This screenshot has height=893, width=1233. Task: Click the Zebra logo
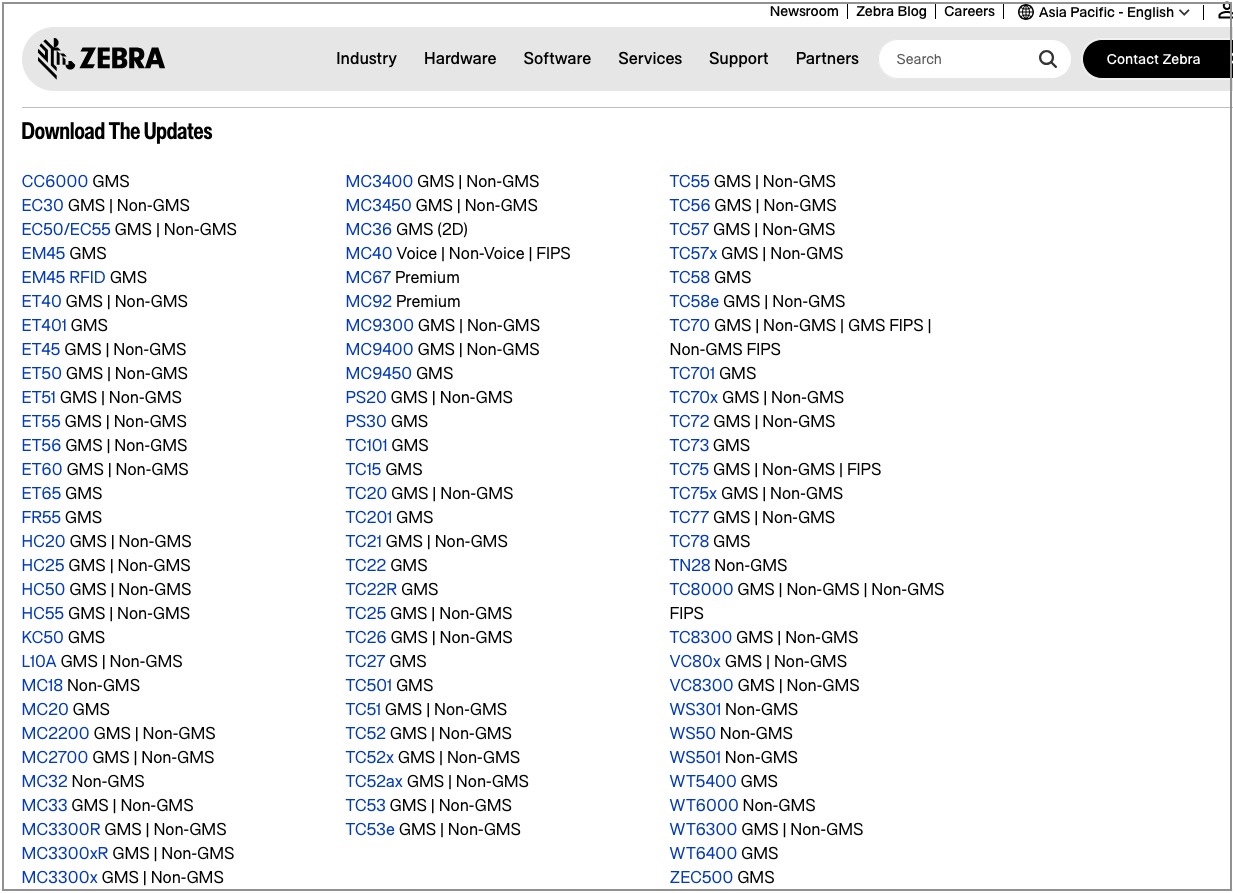[101, 59]
